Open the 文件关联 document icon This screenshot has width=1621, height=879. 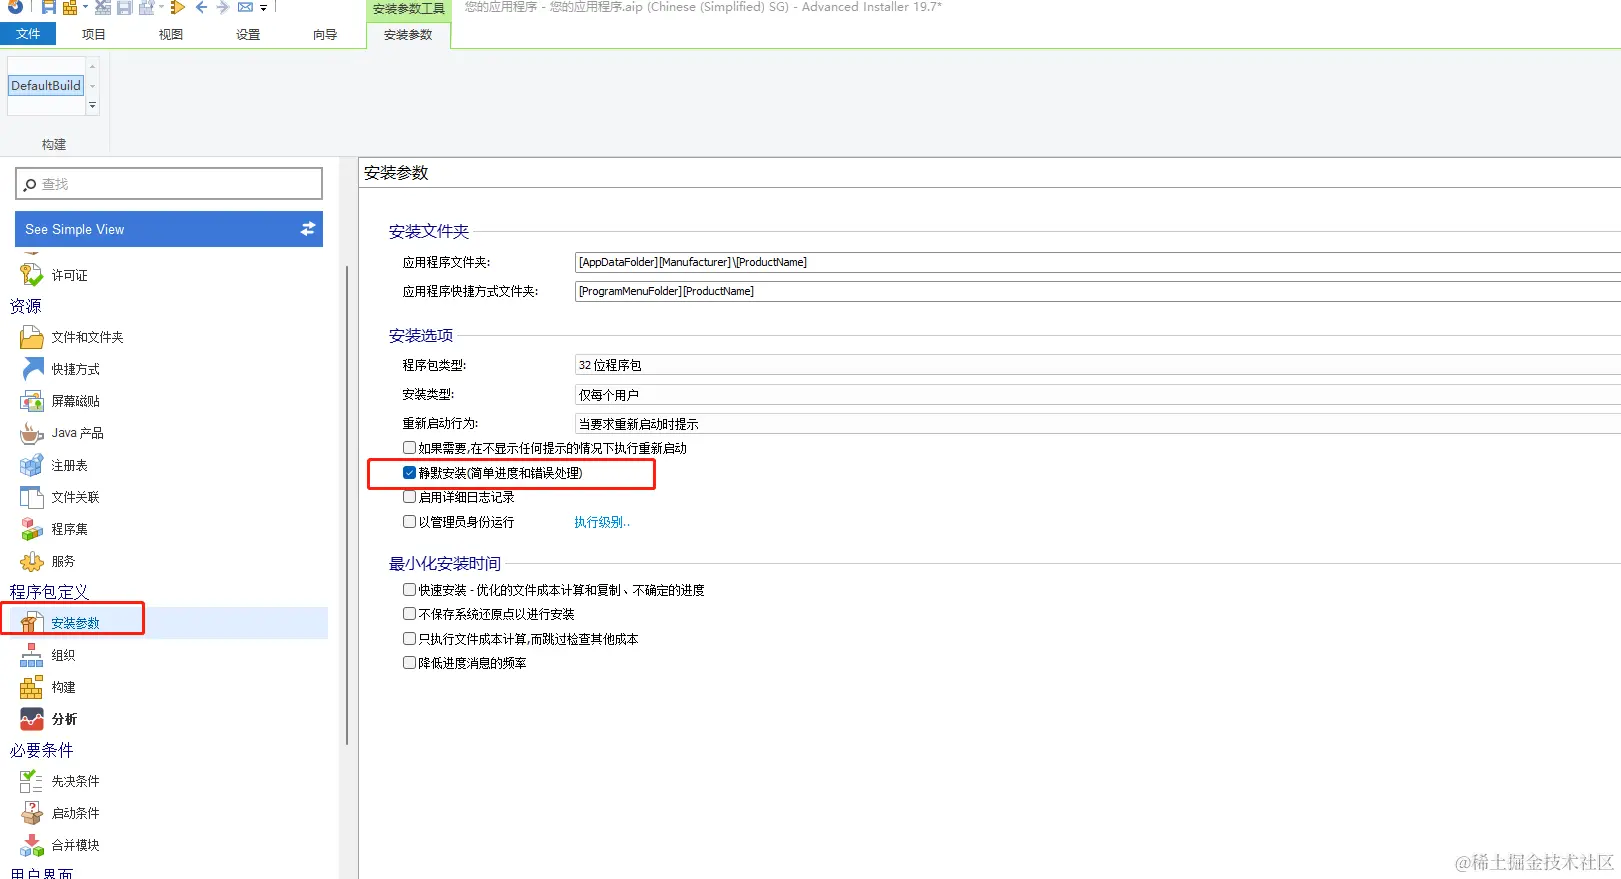[31, 497]
